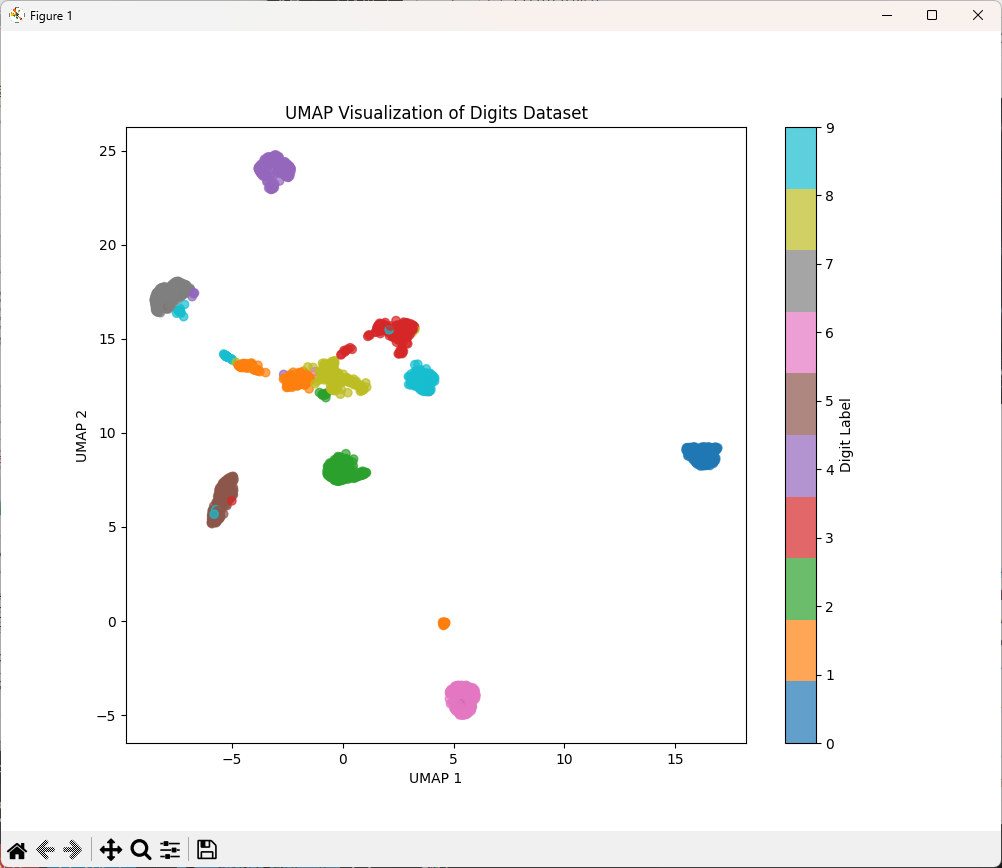
Task: Close the Figure 1 window
Action: [x=978, y=15]
